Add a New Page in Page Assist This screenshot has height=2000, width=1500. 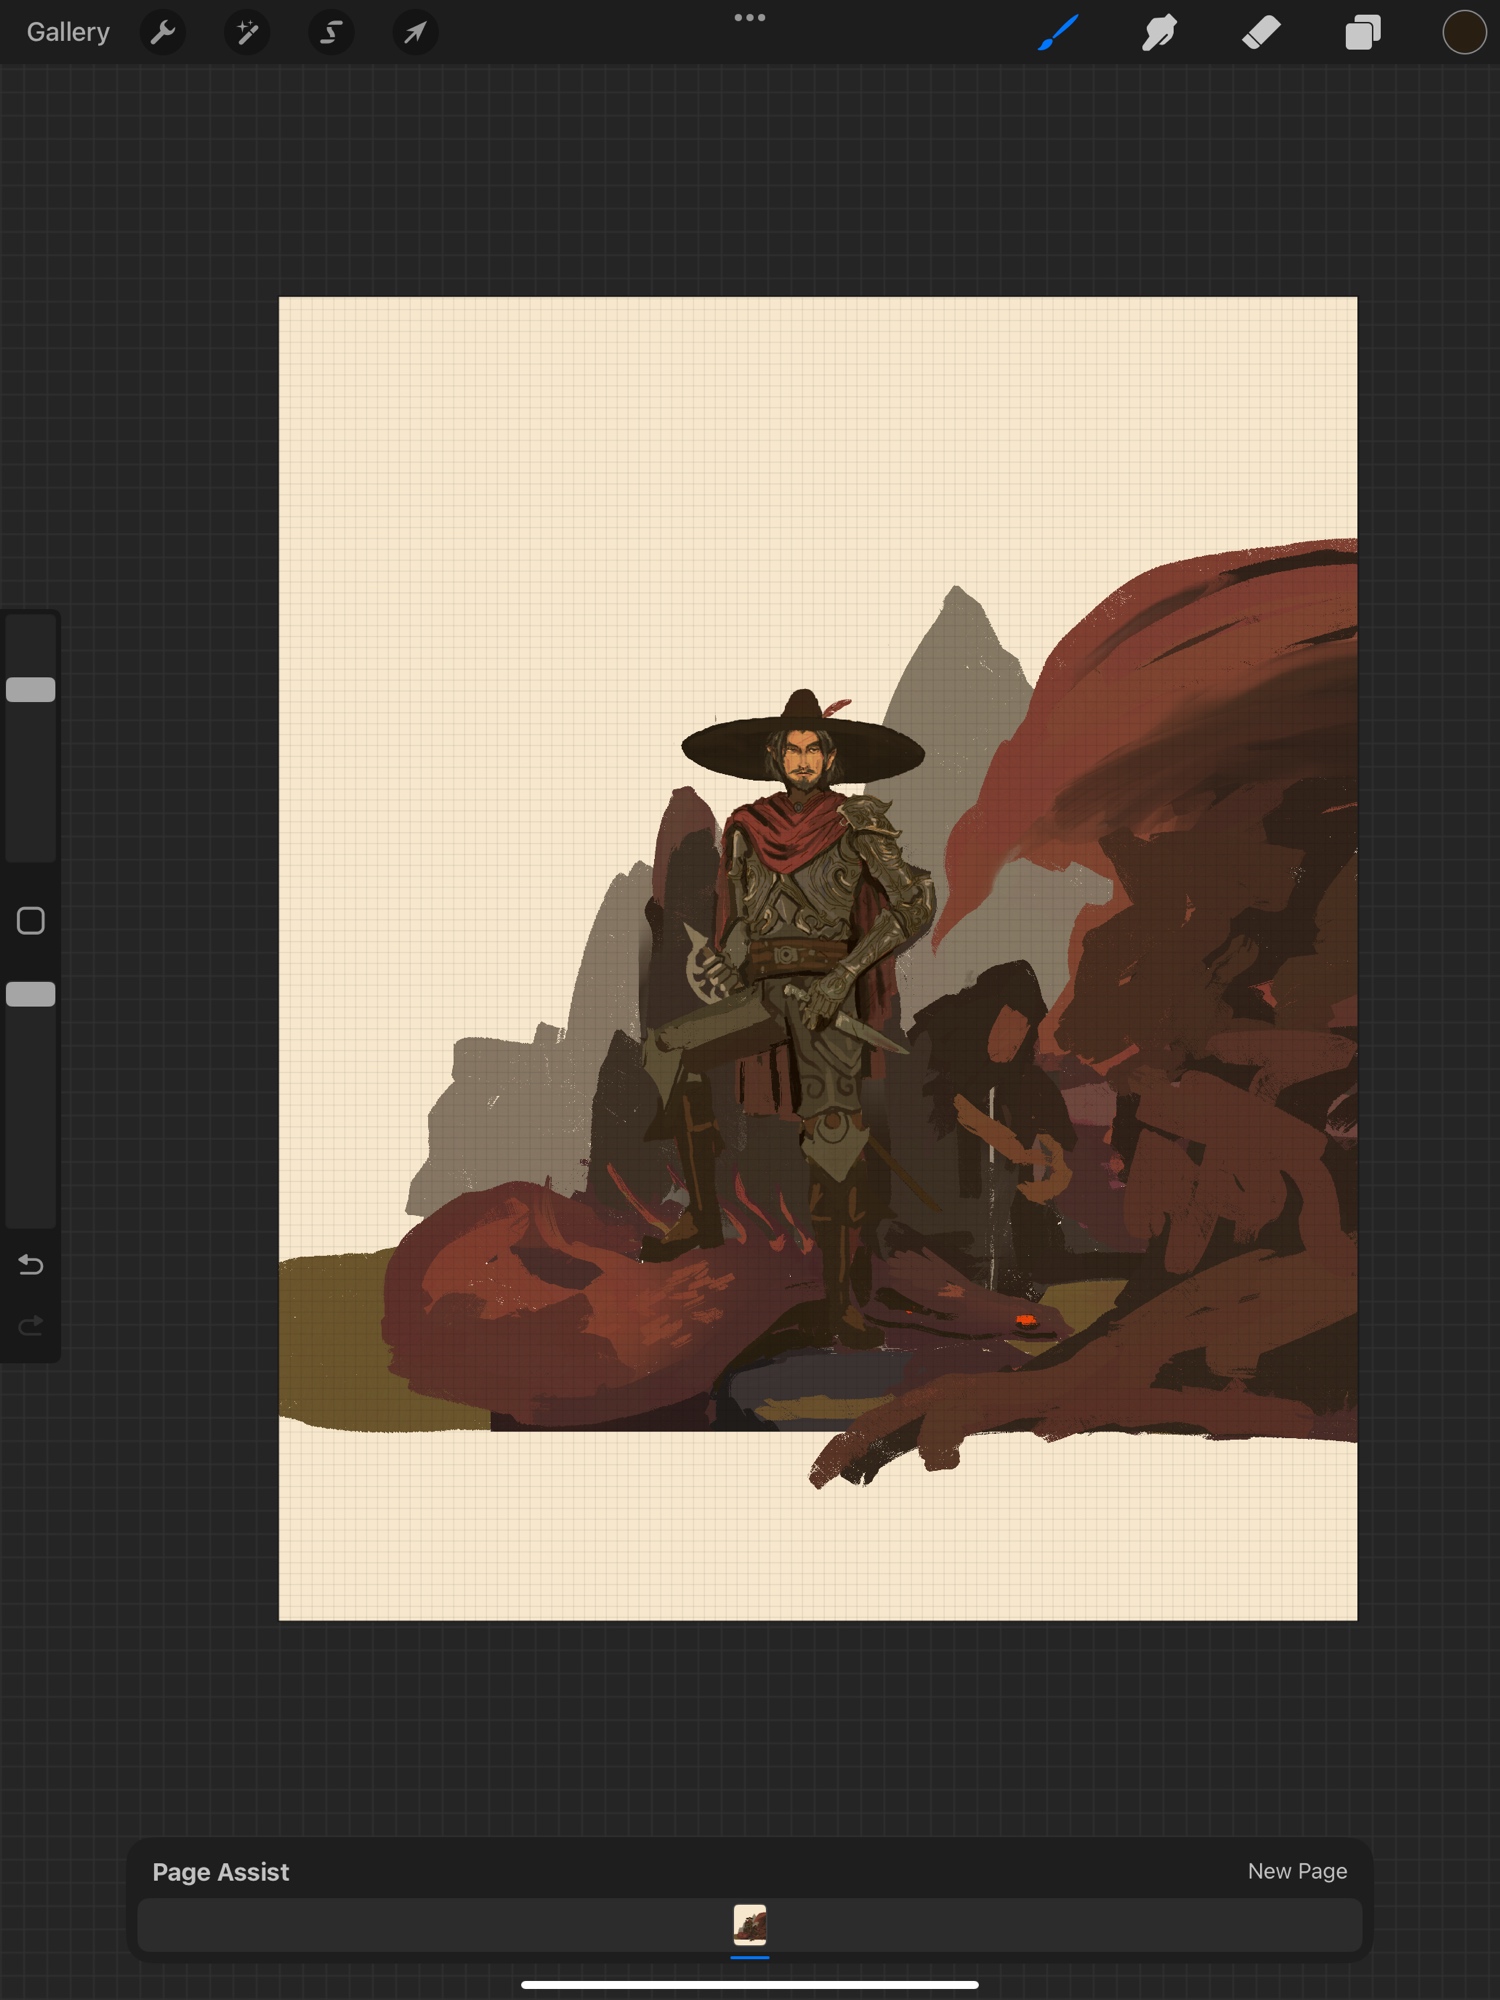pyautogui.click(x=1297, y=1871)
